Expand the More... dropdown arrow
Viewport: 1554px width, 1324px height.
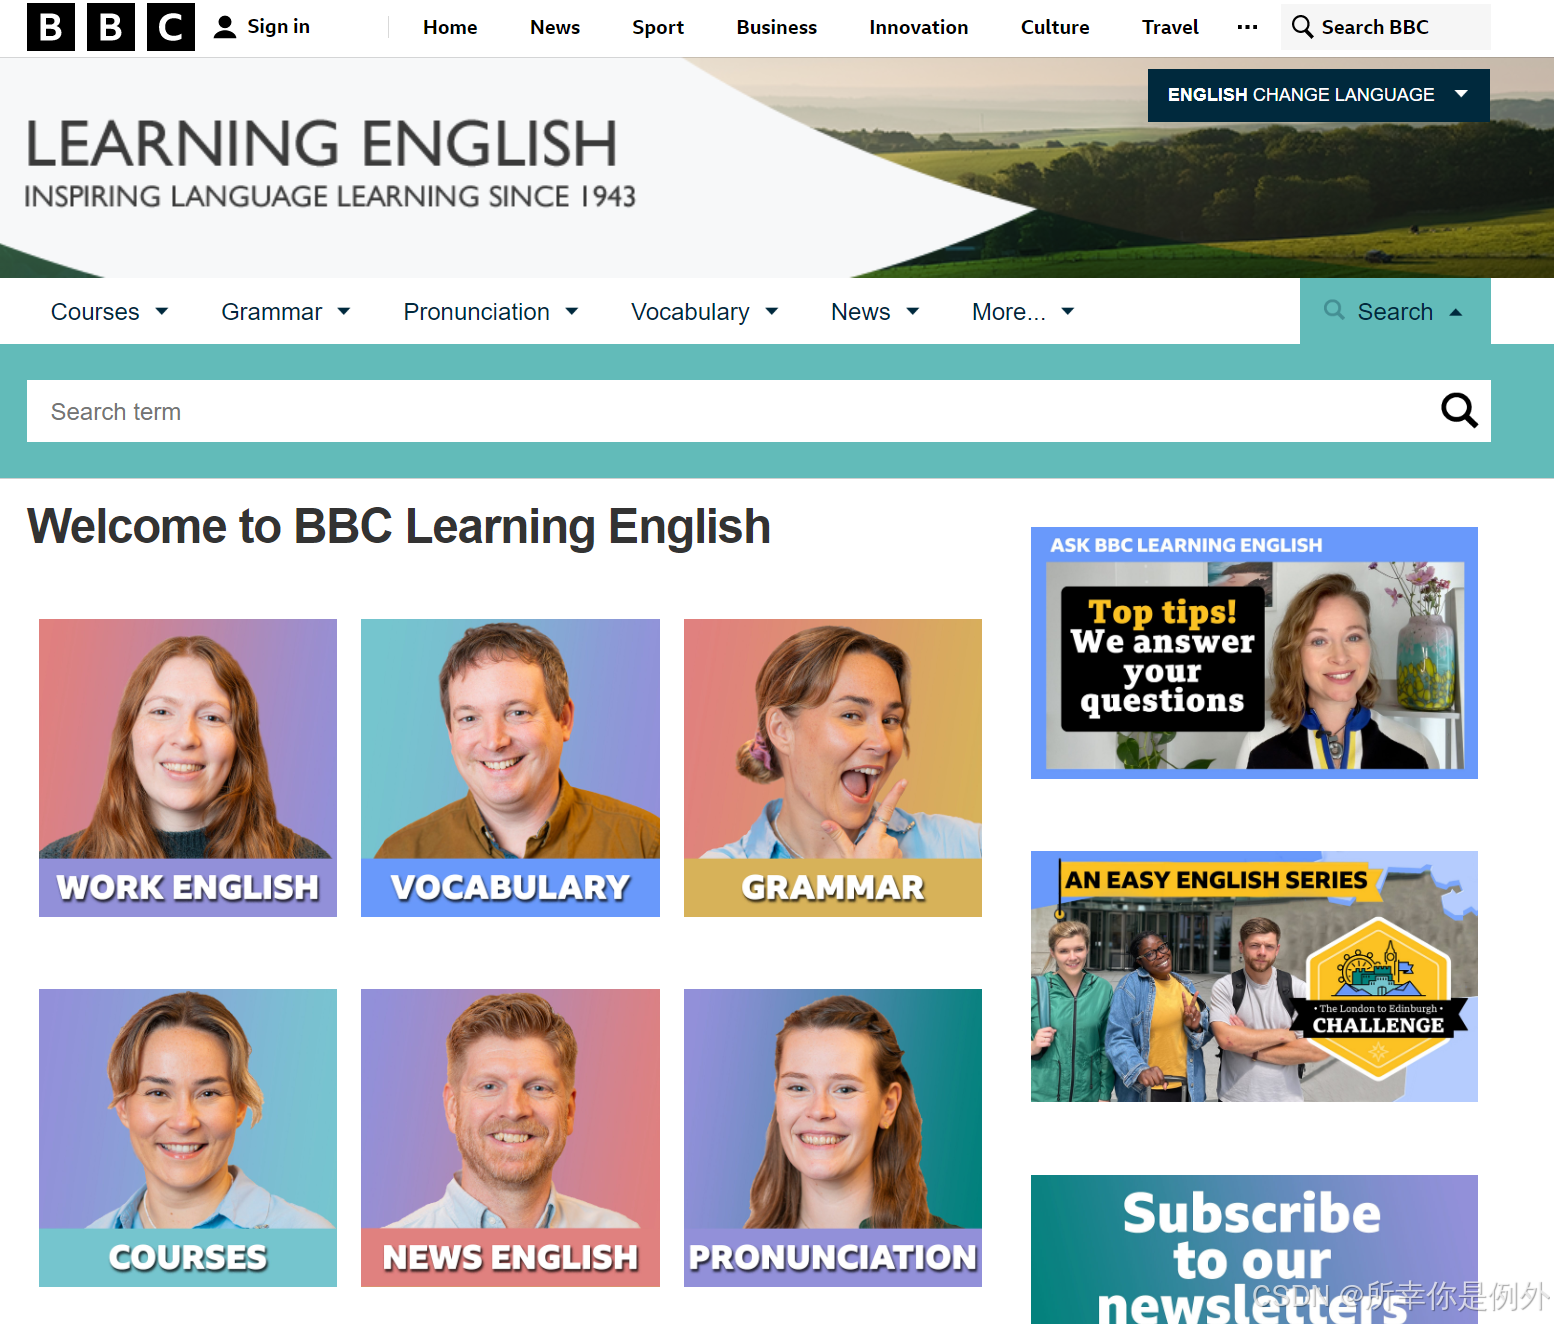(x=1068, y=312)
